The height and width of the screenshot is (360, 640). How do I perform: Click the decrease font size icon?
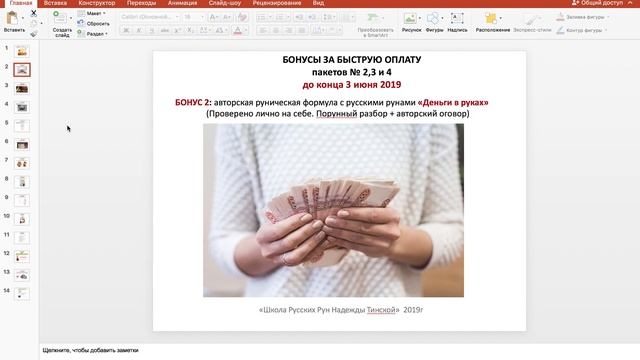[x=227, y=17]
